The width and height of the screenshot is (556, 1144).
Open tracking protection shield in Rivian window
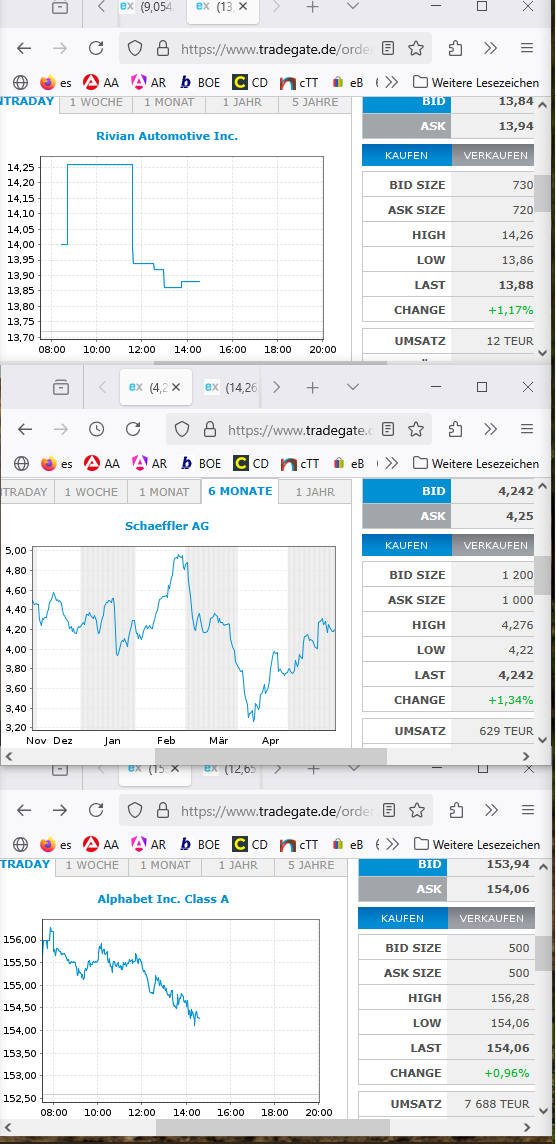(135, 49)
